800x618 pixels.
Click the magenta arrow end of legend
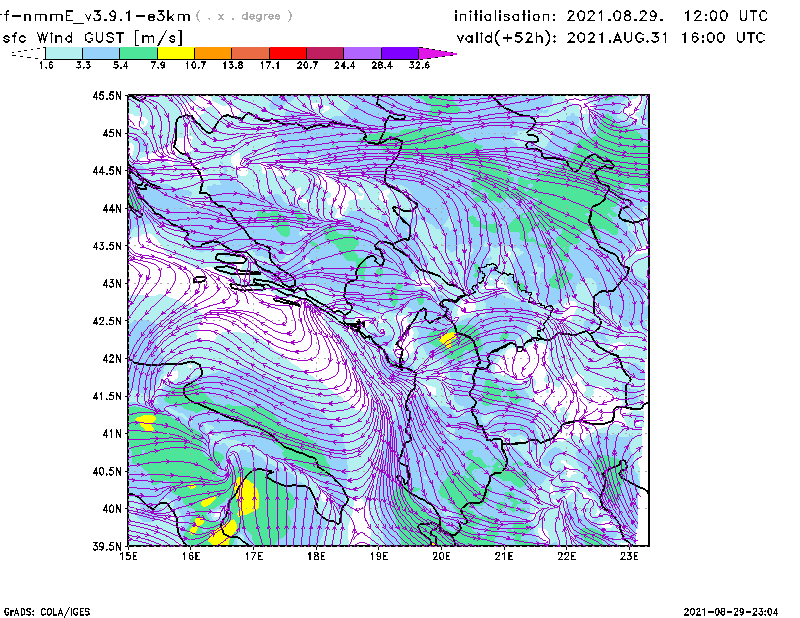click(x=437, y=53)
